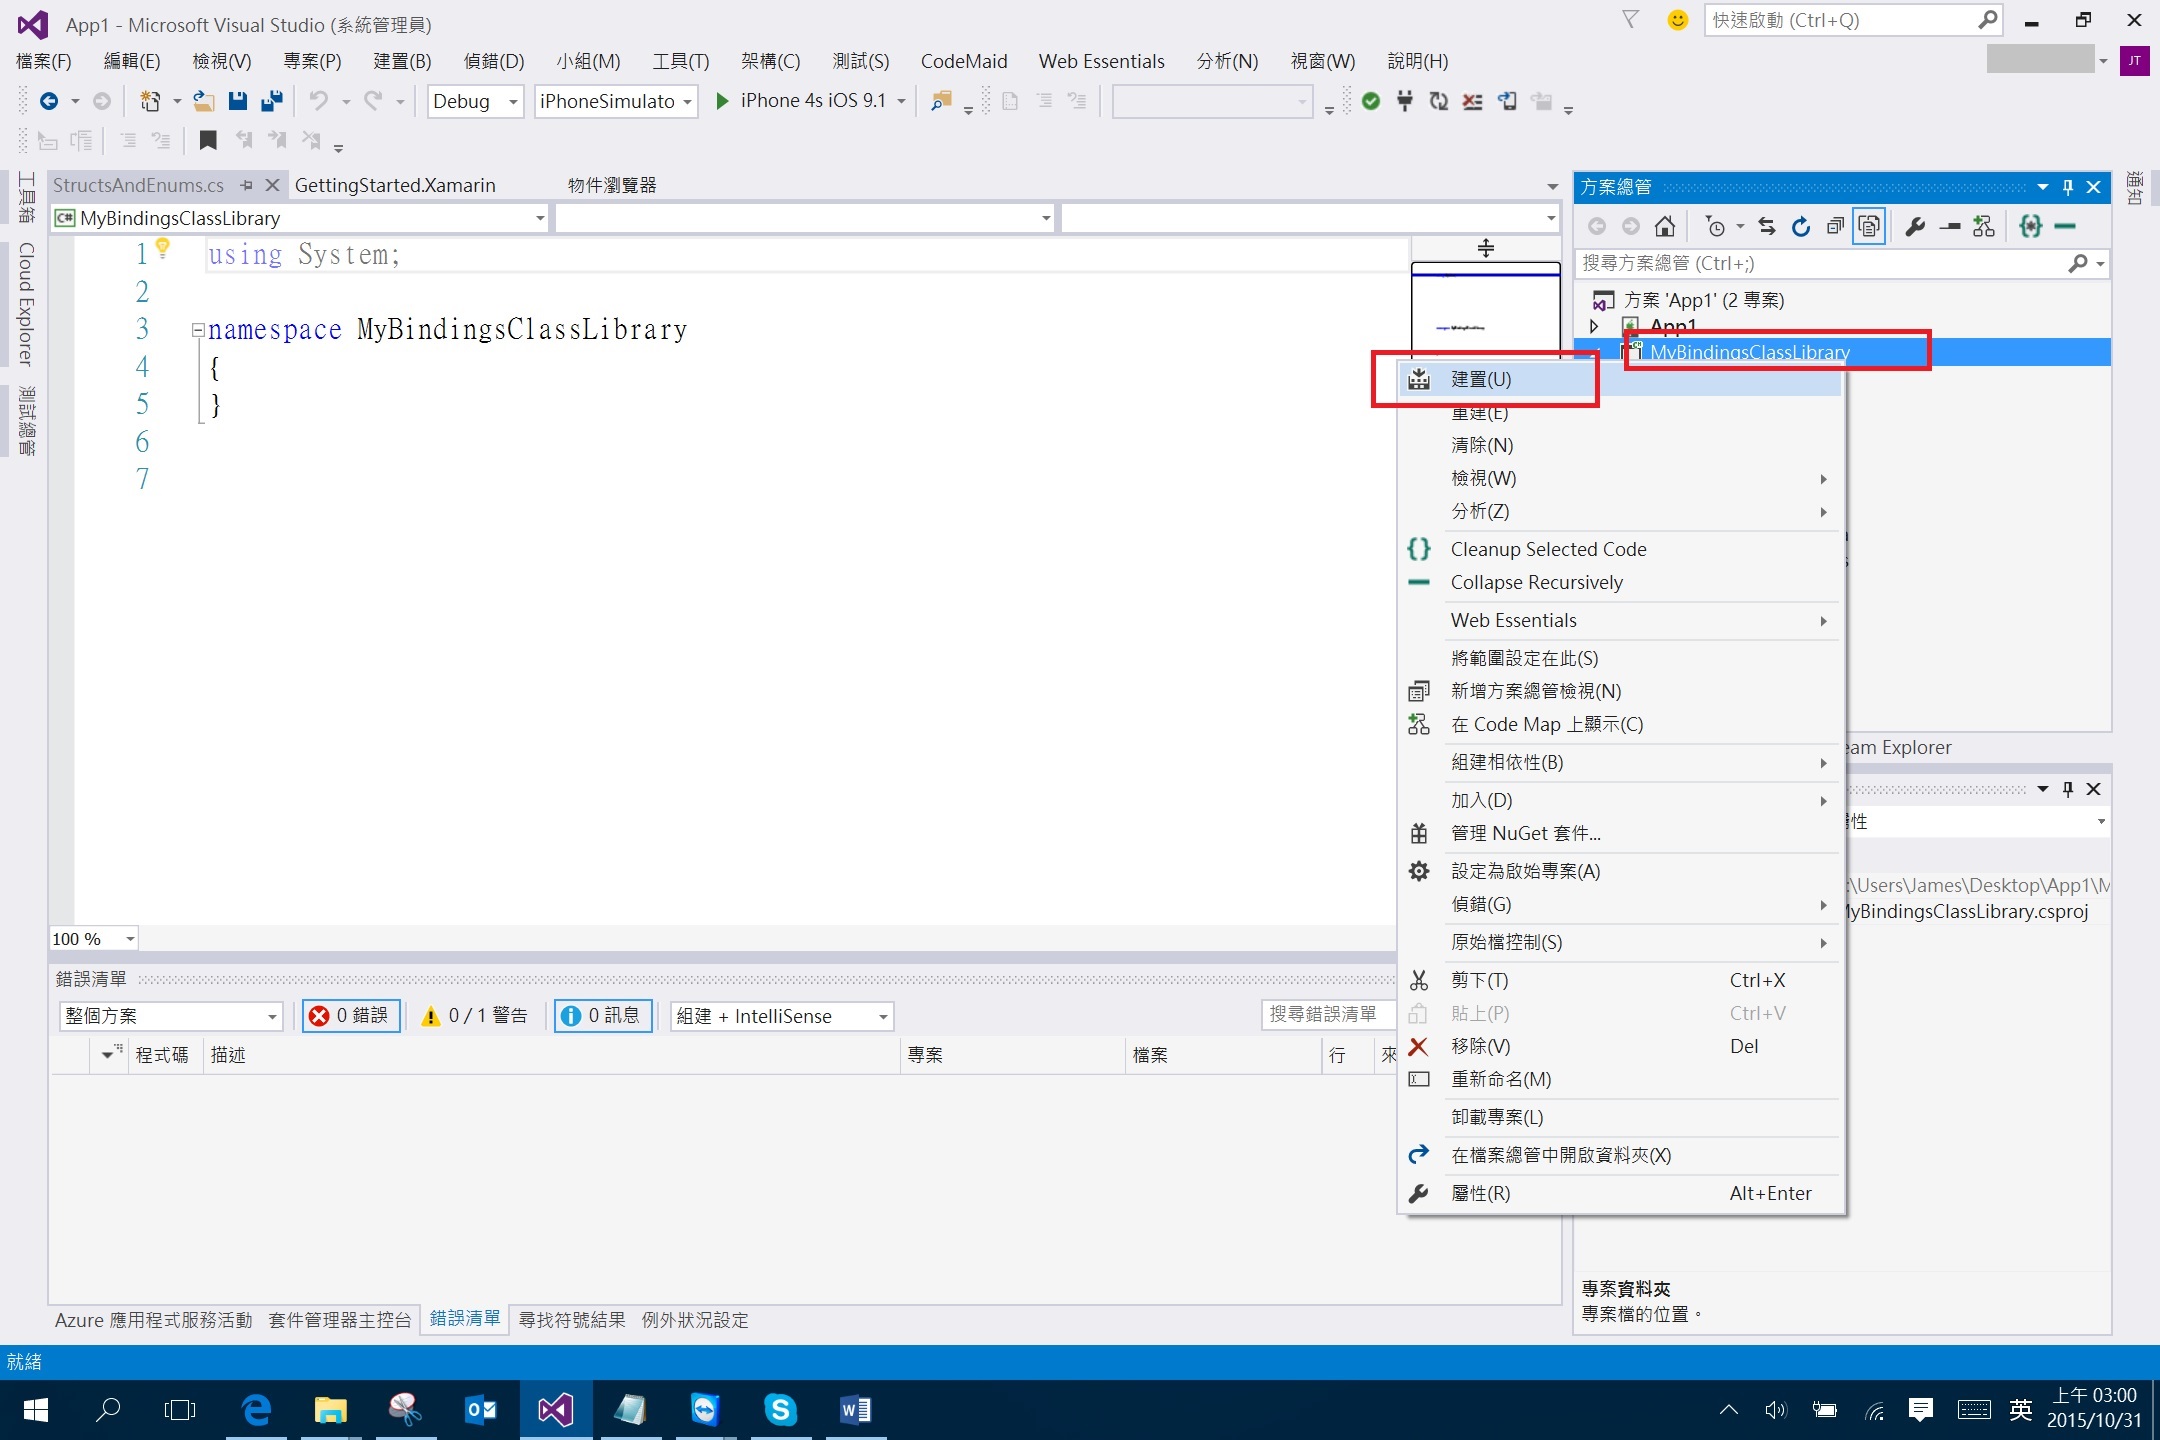Switch to the GettingStarted.Xamarin tab
The width and height of the screenshot is (2160, 1440).
coord(395,185)
